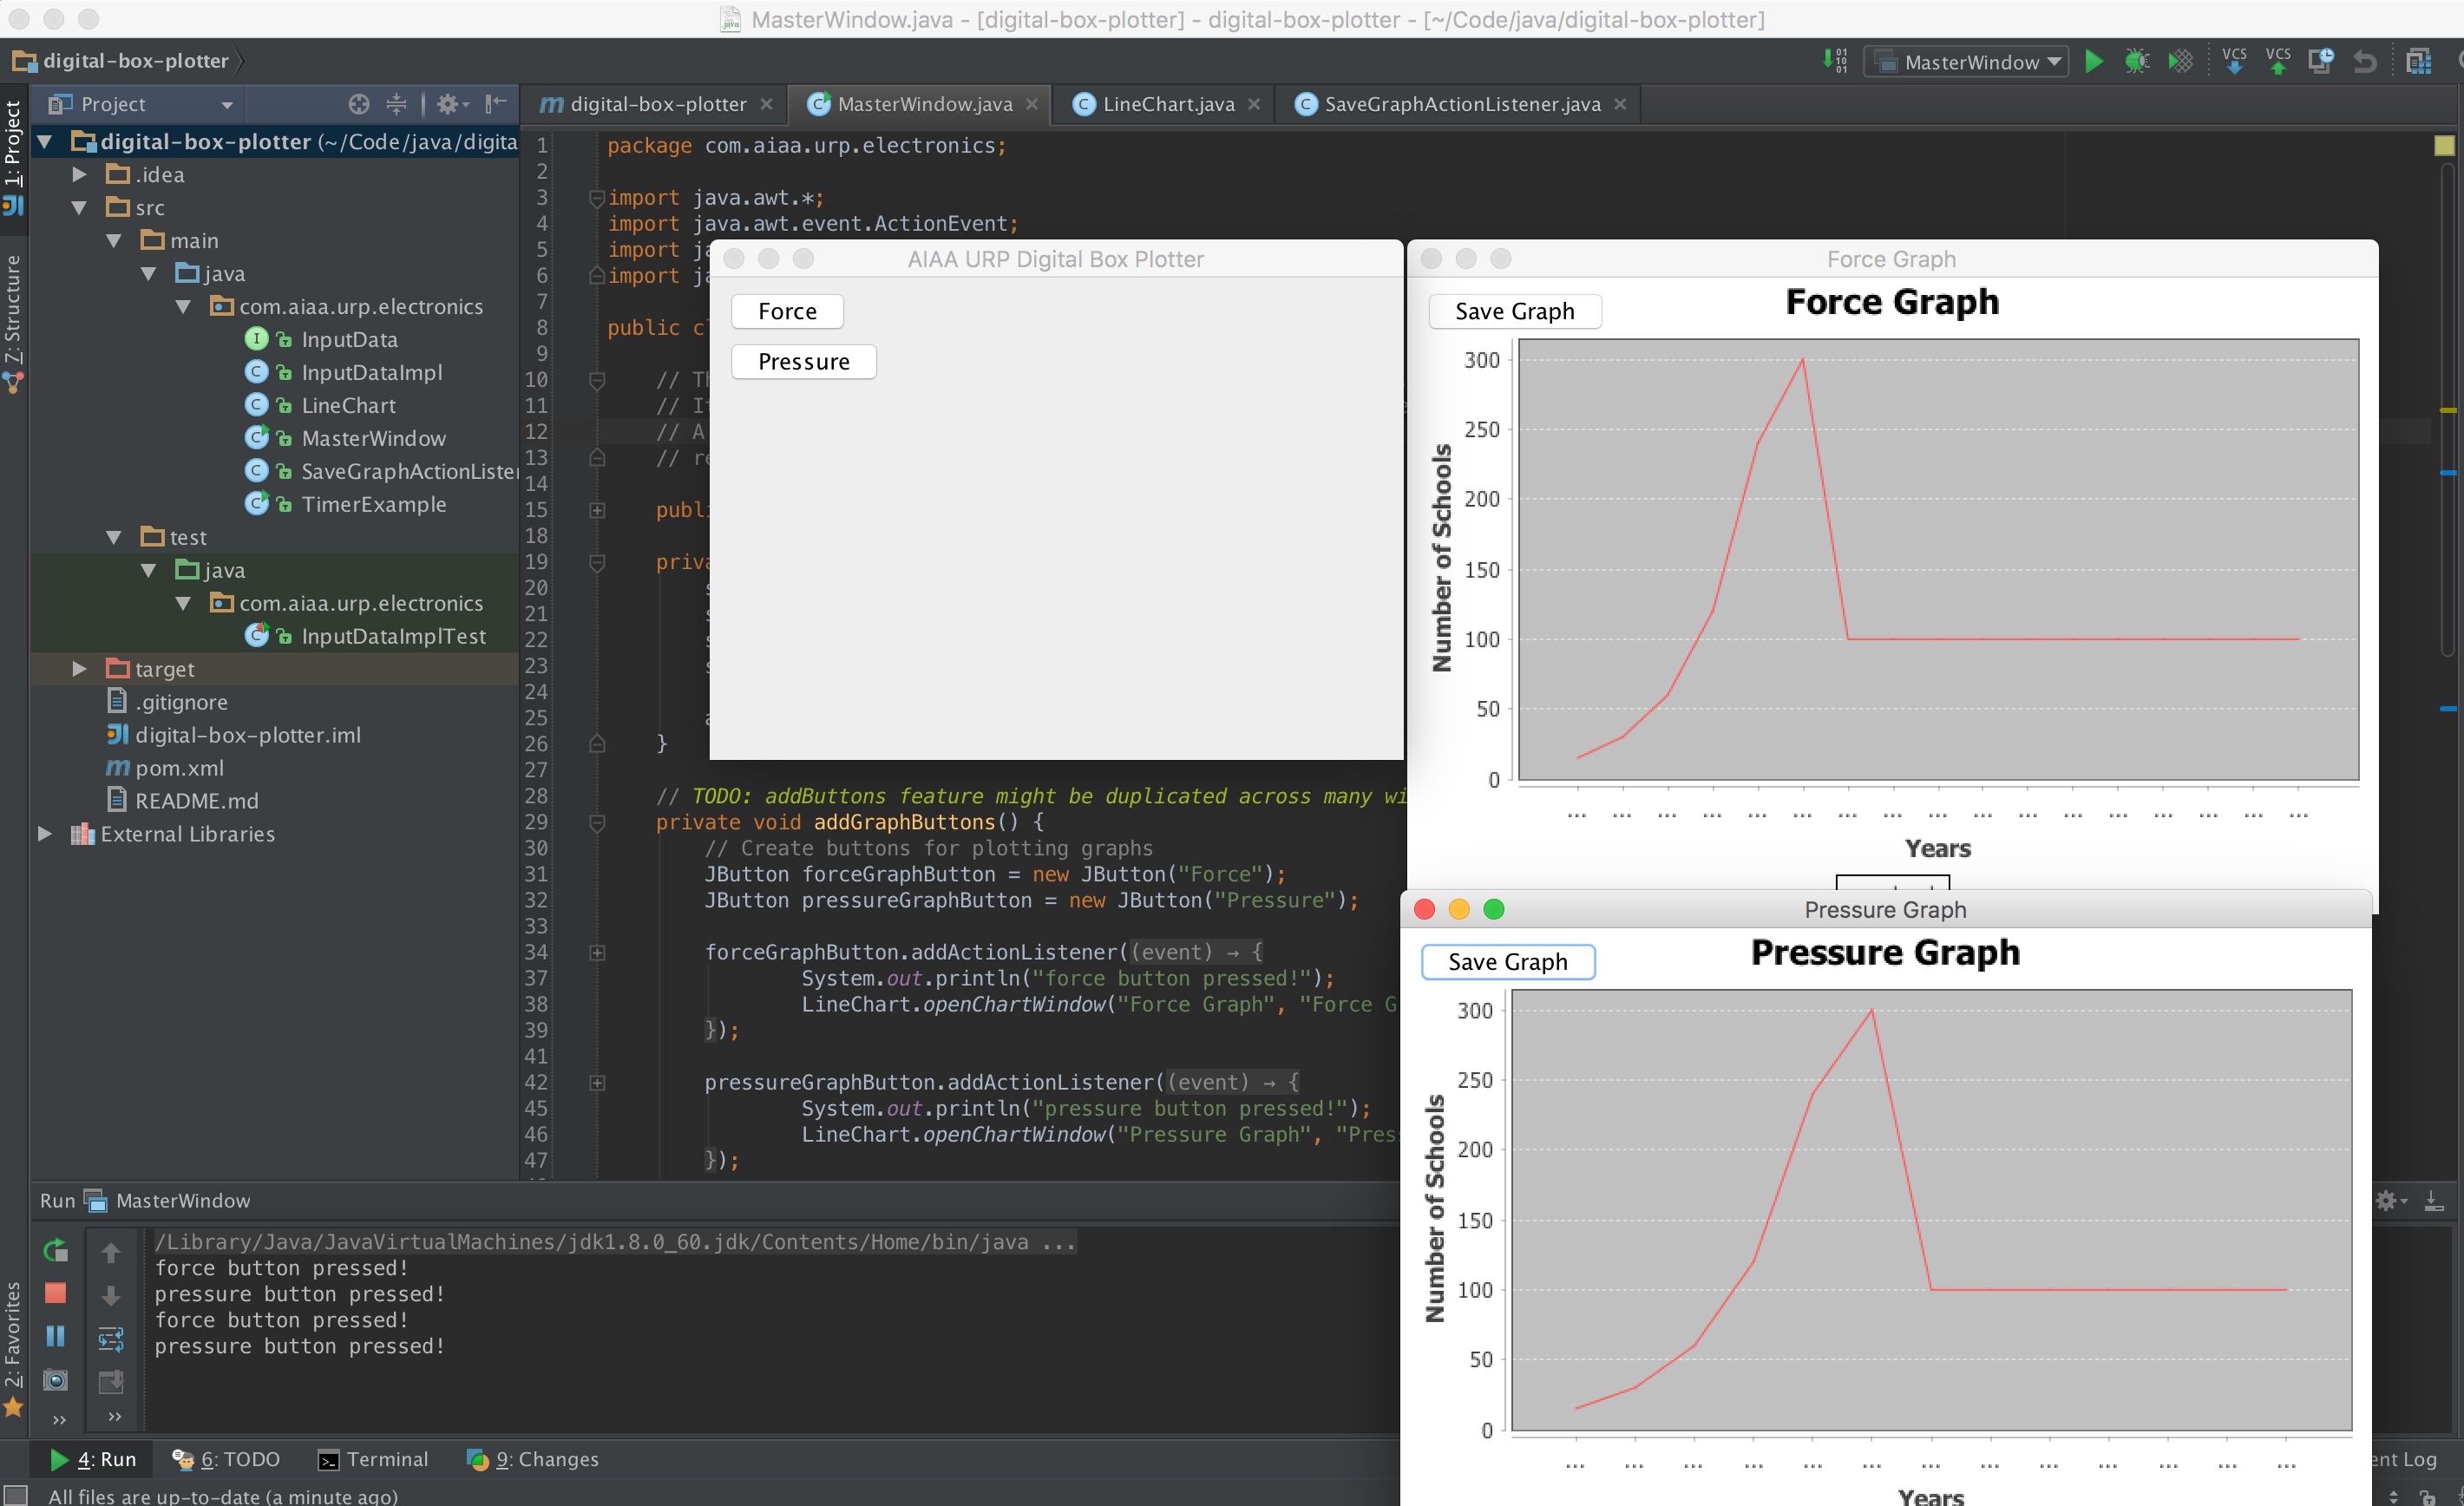
Task: Open the TODO tool window tab
Action: [x=226, y=1460]
